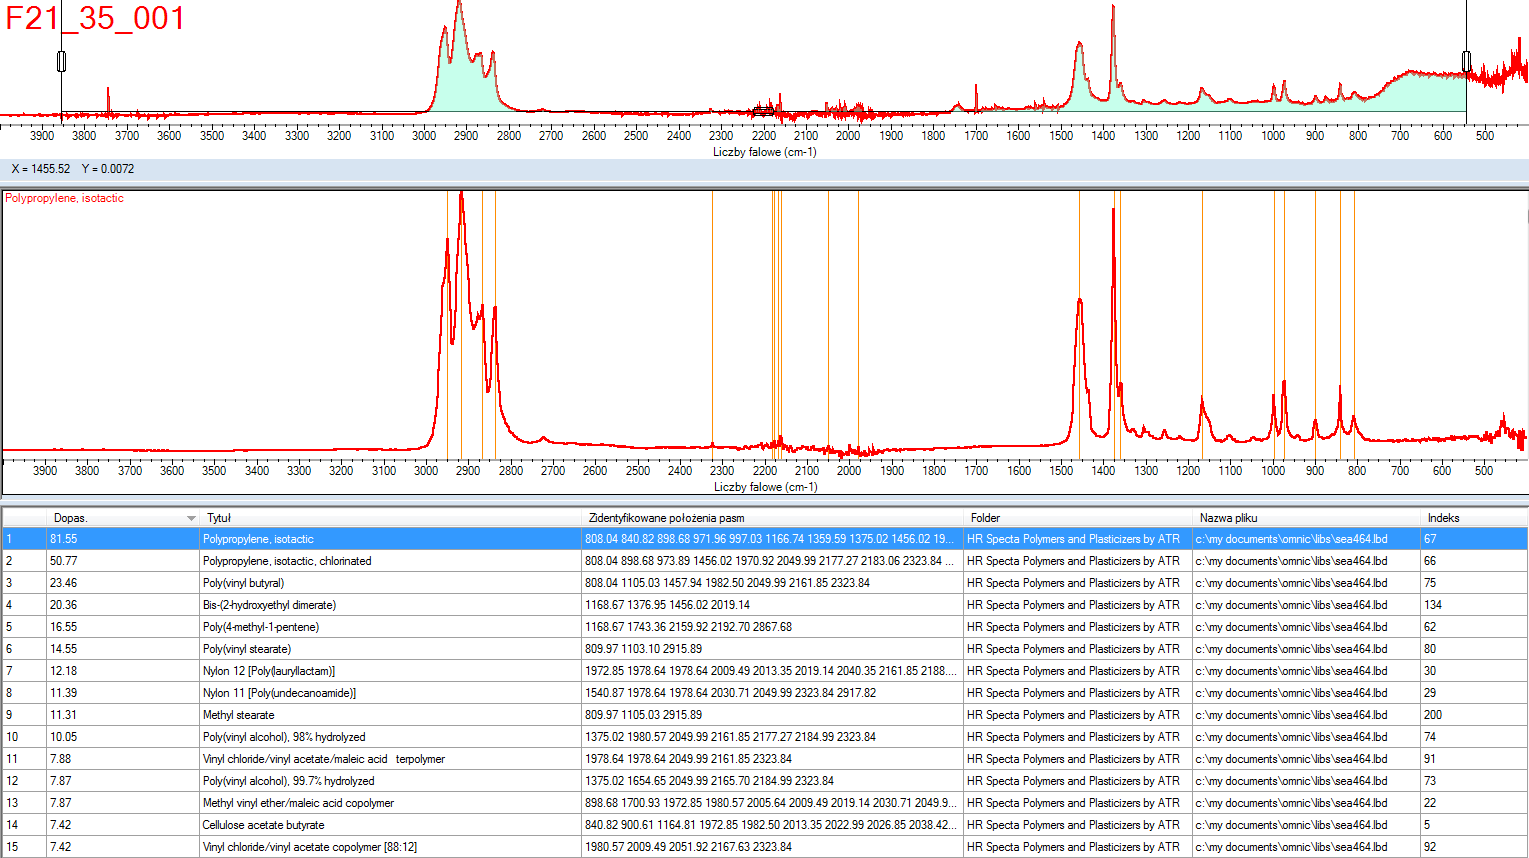The height and width of the screenshot is (858, 1529).
Task: Click the Poly(4-methyl-1-pentene) entry
Action: [260, 627]
